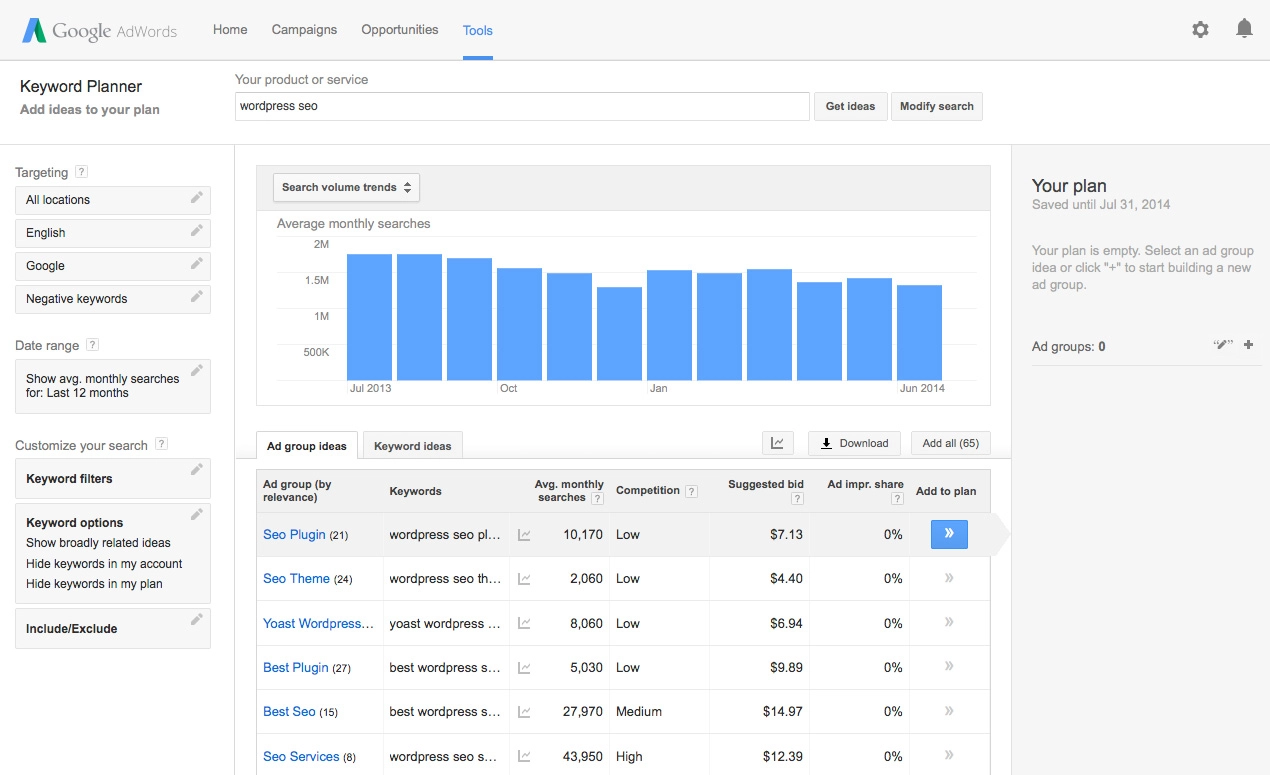Show trend chart for Best Plugin row

point(524,668)
